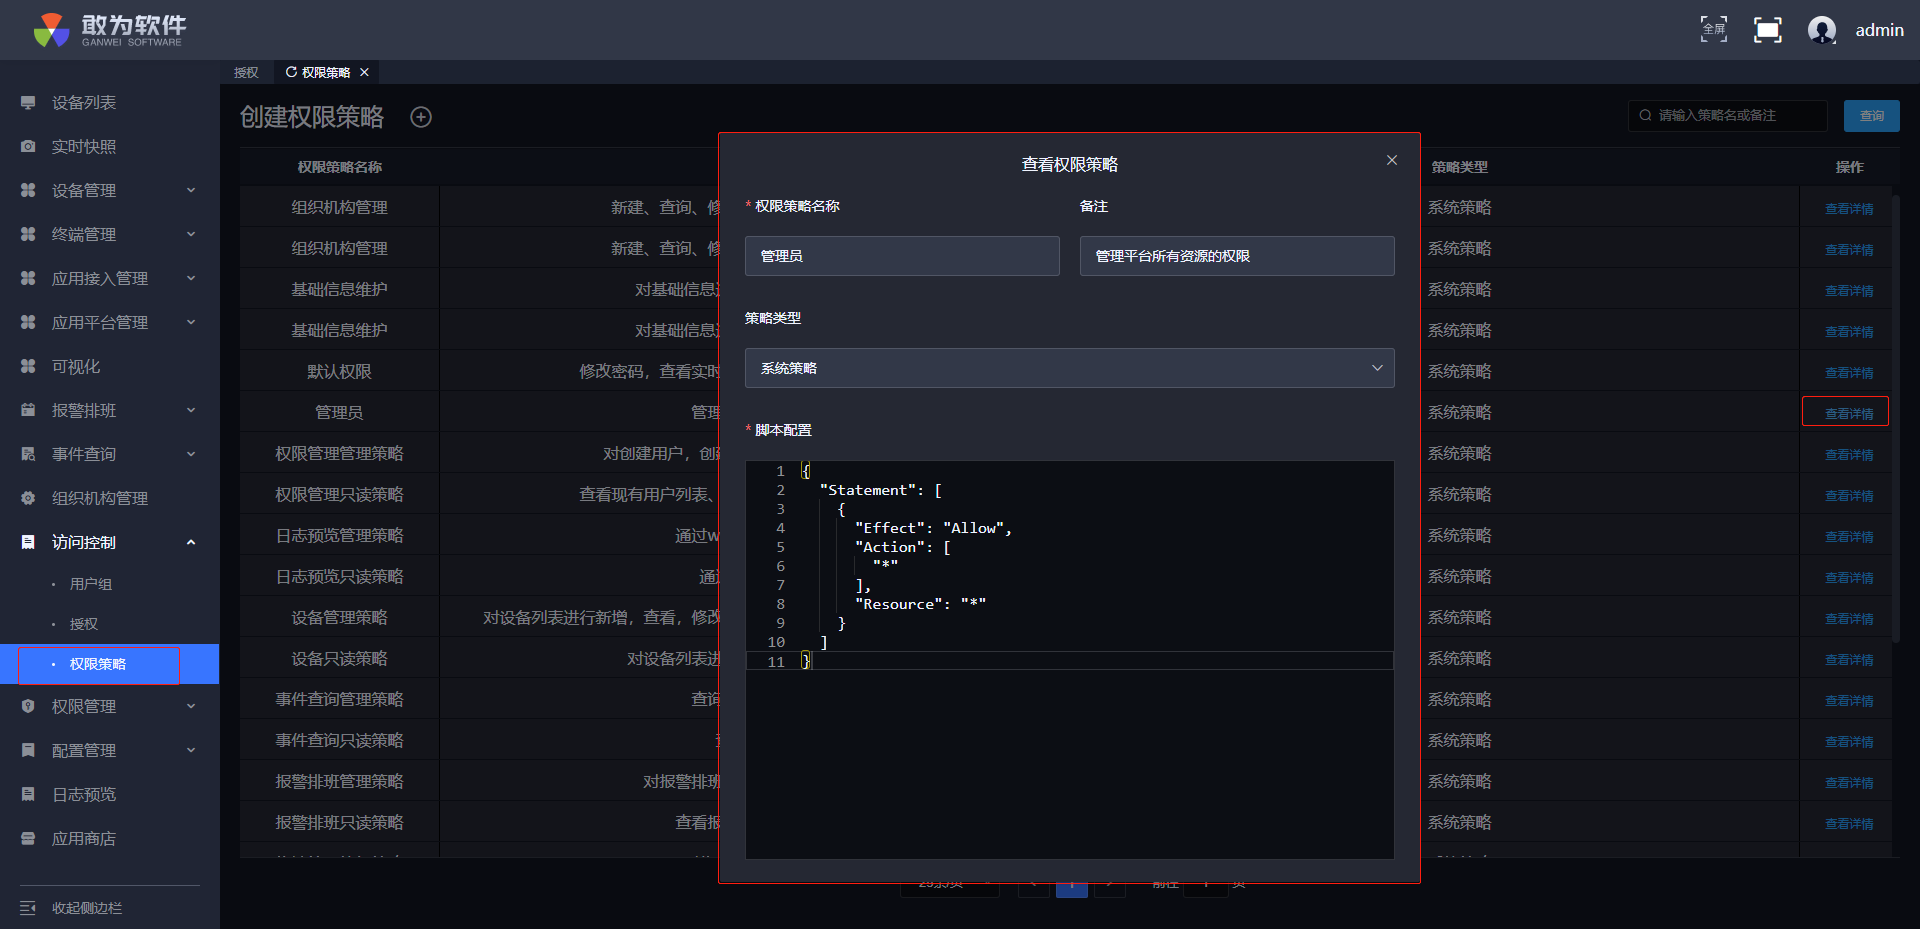Open the 策略类型 dropdown
The width and height of the screenshot is (1920, 929).
click(1069, 368)
